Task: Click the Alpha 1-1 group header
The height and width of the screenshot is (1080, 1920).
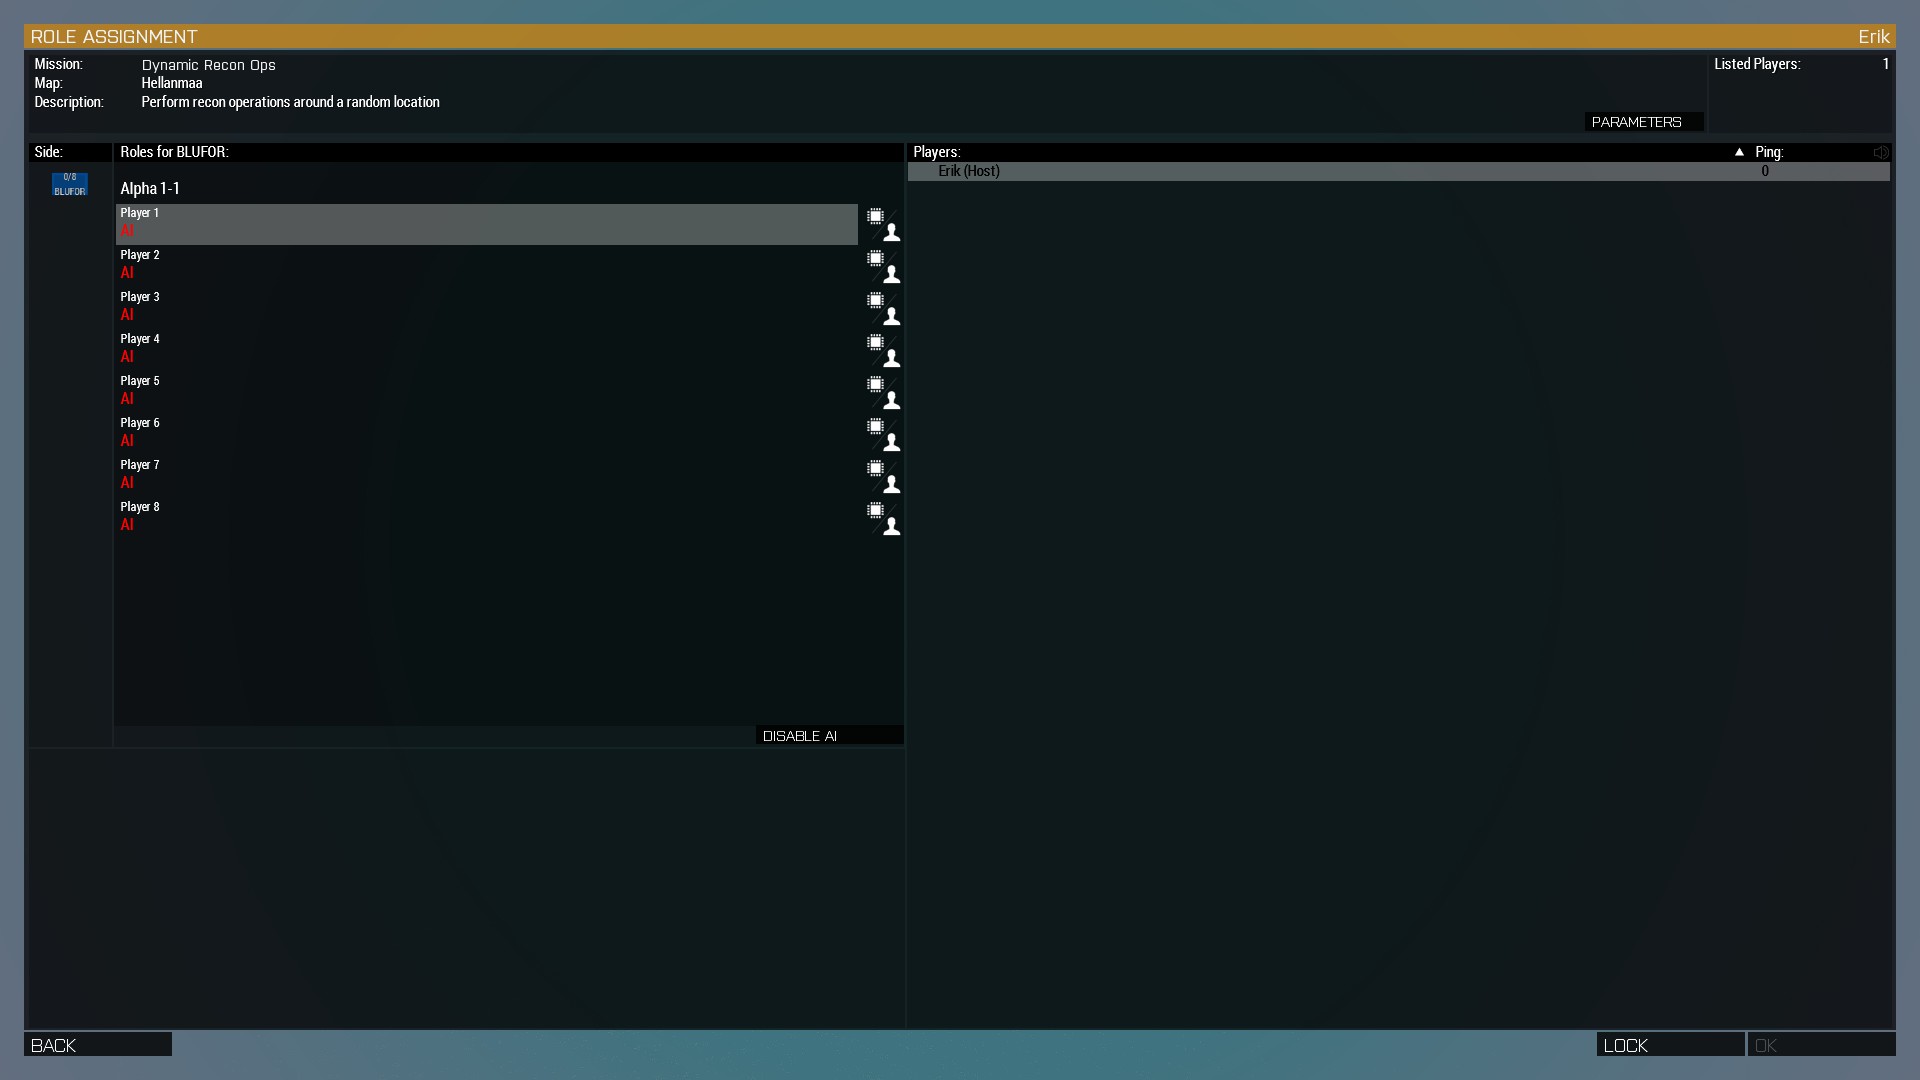Action: click(x=150, y=188)
